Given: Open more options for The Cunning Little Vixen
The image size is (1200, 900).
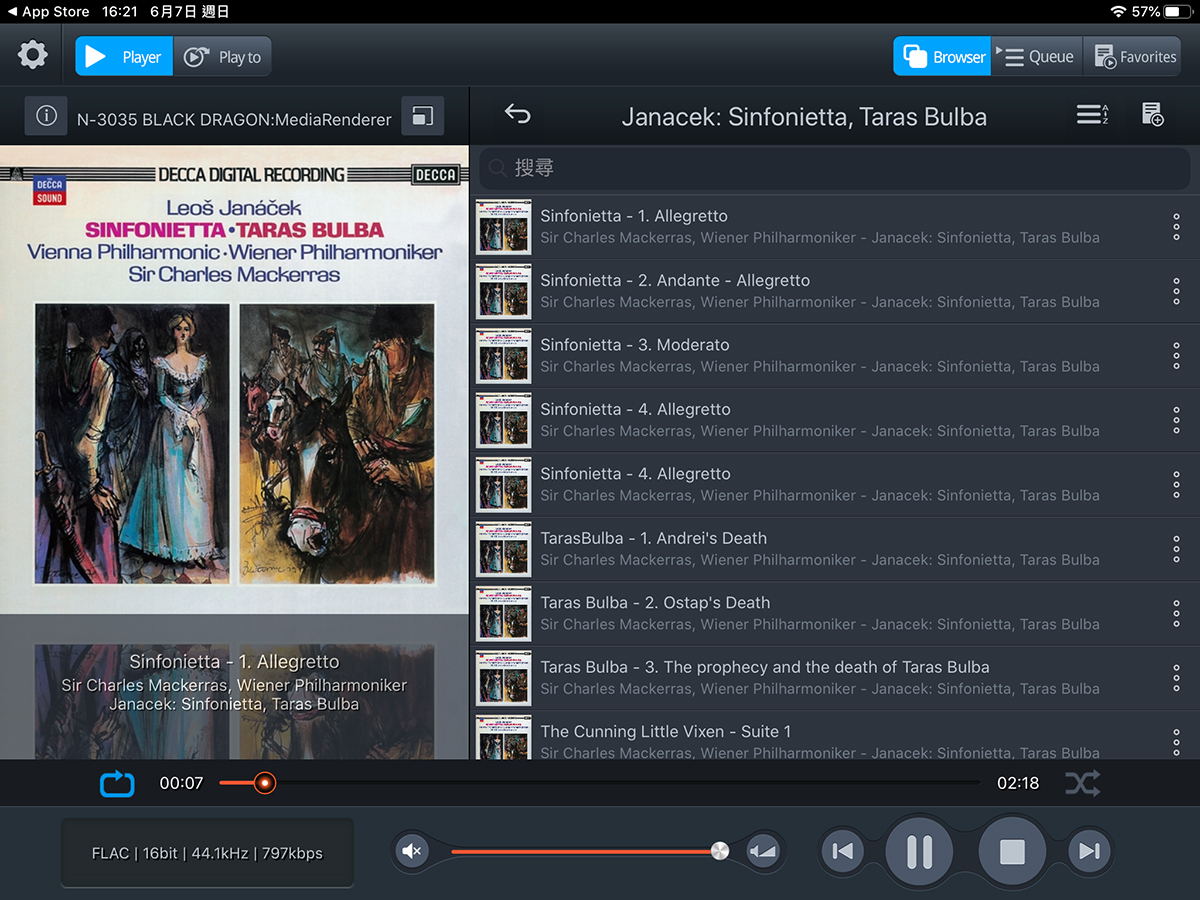Looking at the screenshot, I should [x=1176, y=740].
